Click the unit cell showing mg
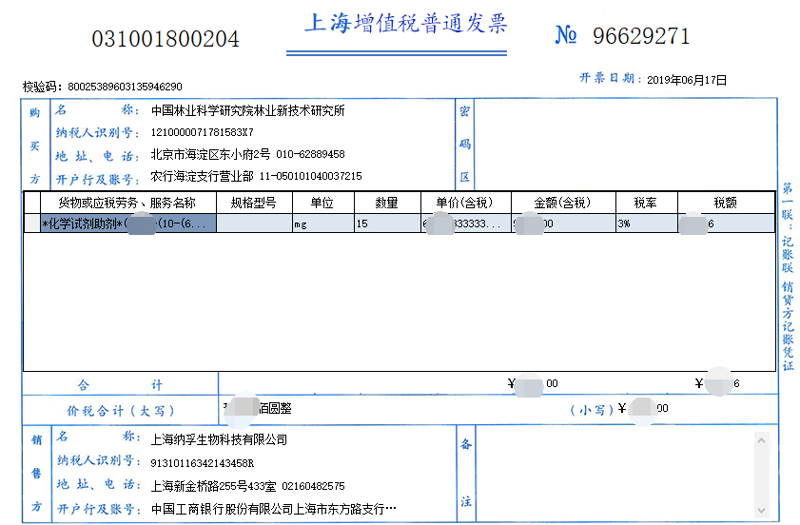800x525 pixels. (321, 224)
